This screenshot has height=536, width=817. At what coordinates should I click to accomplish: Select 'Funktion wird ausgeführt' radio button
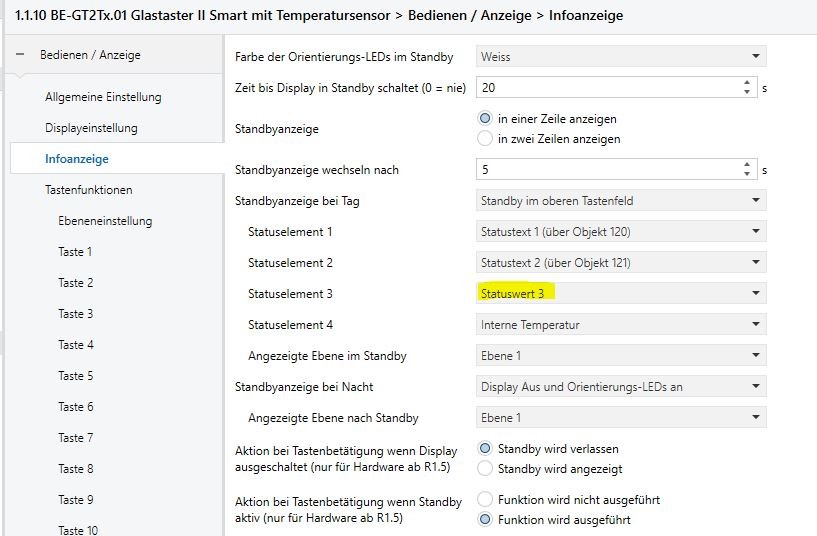point(486,520)
